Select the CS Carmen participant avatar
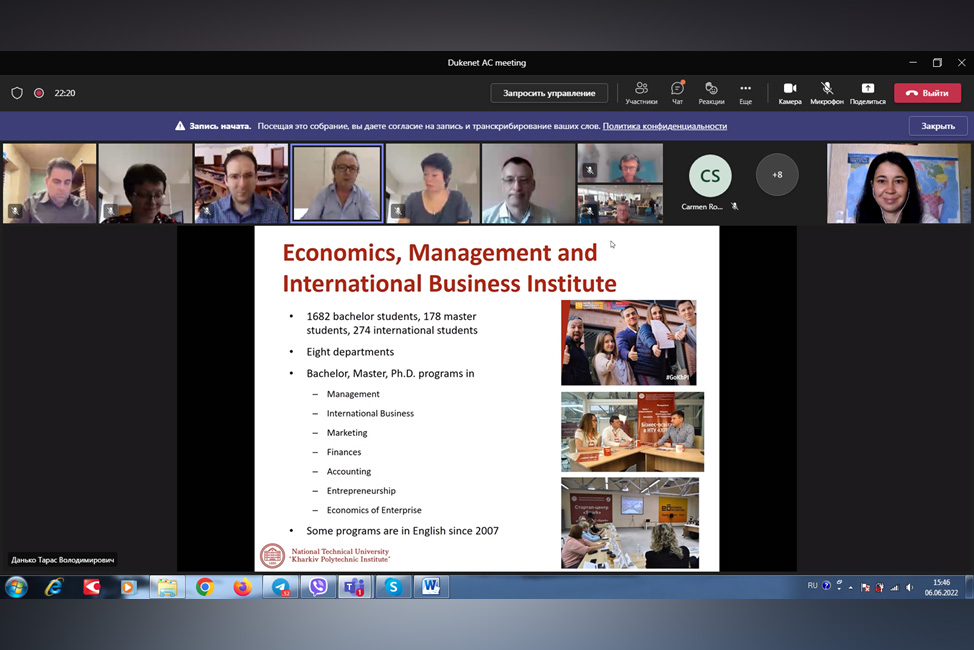Image resolution: width=974 pixels, height=650 pixels. pyautogui.click(x=710, y=177)
